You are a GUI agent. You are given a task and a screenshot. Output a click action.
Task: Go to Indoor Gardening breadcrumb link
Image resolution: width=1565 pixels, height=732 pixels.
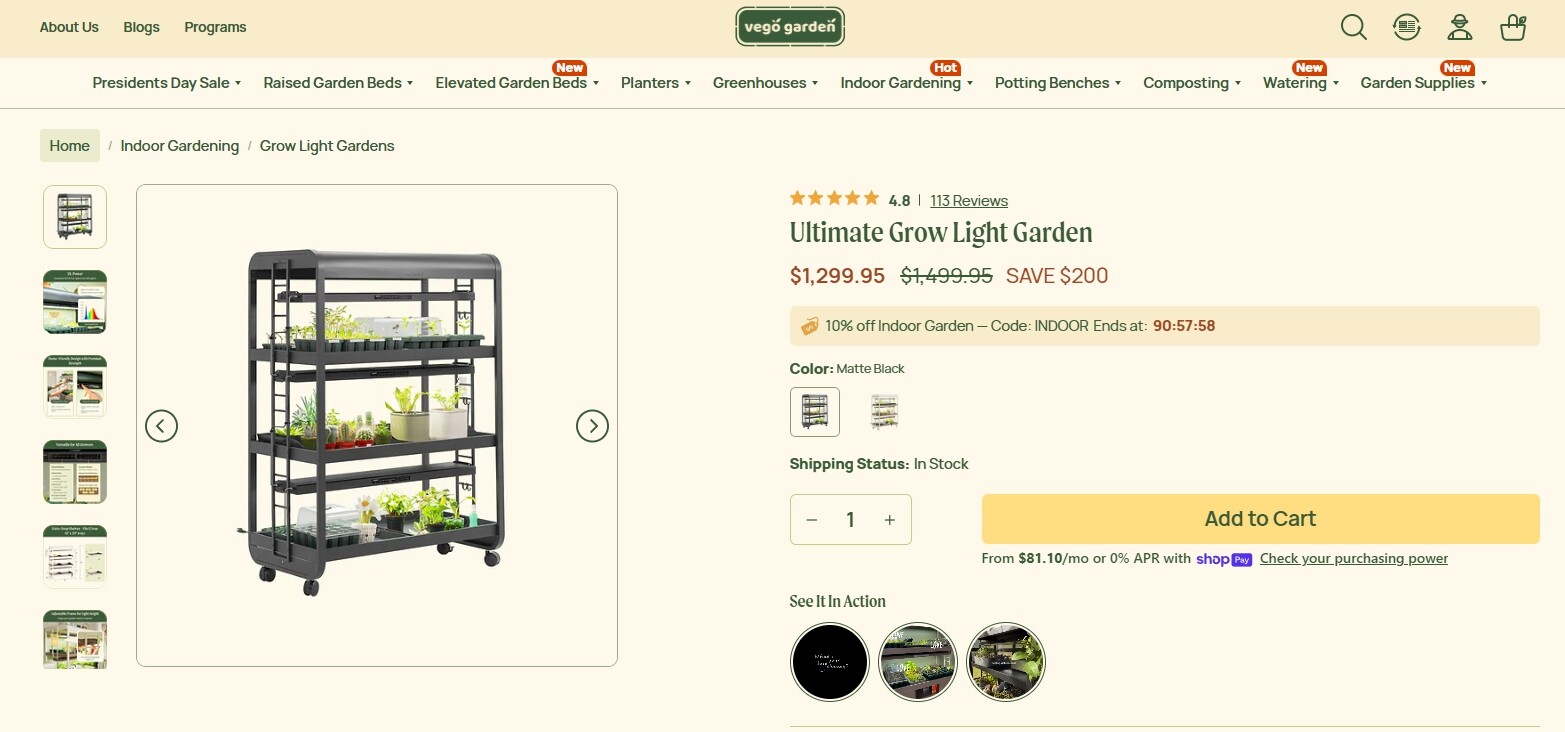pyautogui.click(x=180, y=146)
